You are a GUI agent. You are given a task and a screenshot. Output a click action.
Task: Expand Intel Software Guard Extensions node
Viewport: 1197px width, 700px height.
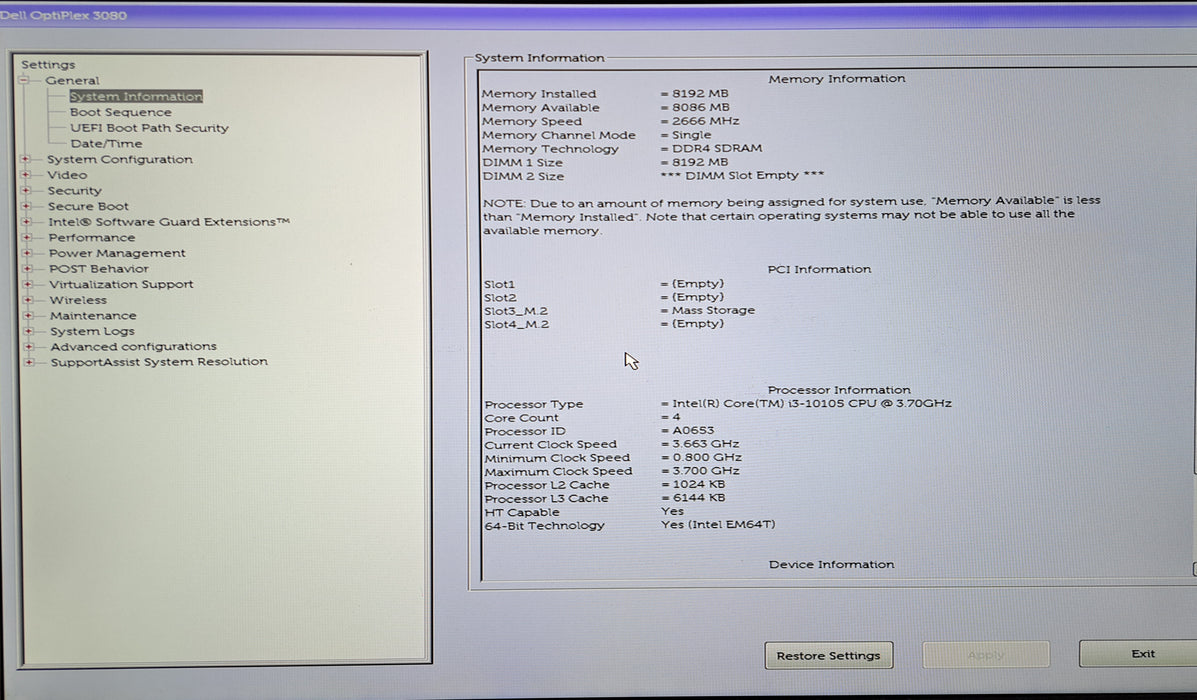click(x=27, y=221)
